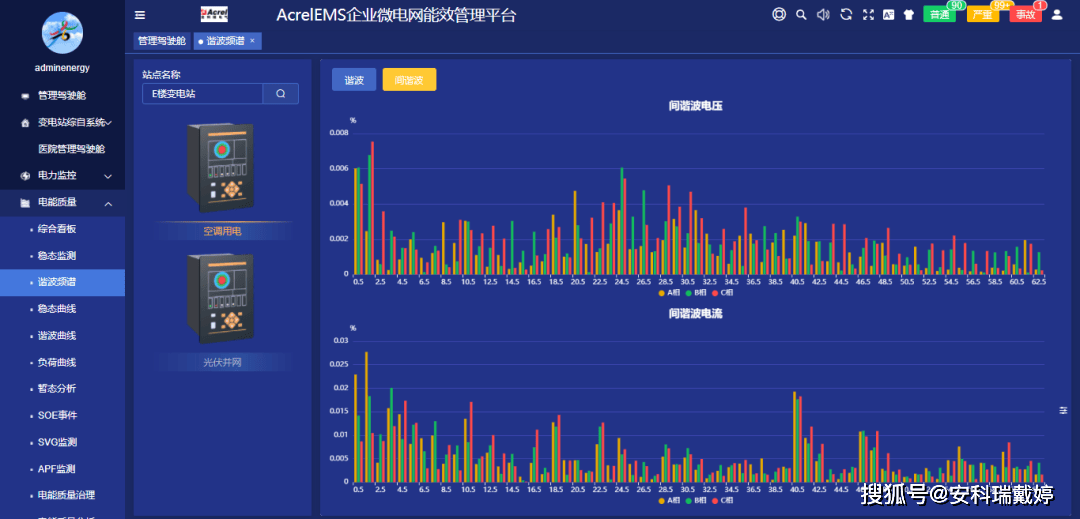Enter fullscreen with the expand icon
The width and height of the screenshot is (1080, 519).
pyautogui.click(x=868, y=14)
